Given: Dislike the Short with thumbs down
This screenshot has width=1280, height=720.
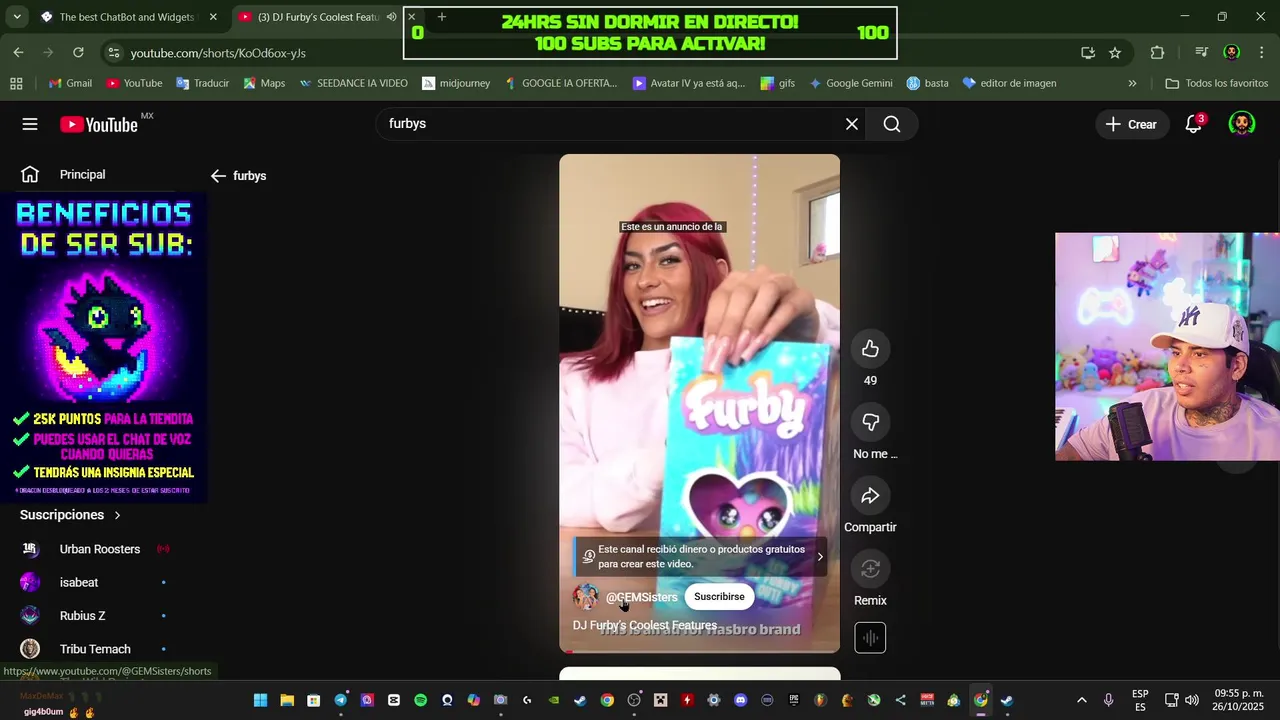Looking at the screenshot, I should pyautogui.click(x=870, y=422).
